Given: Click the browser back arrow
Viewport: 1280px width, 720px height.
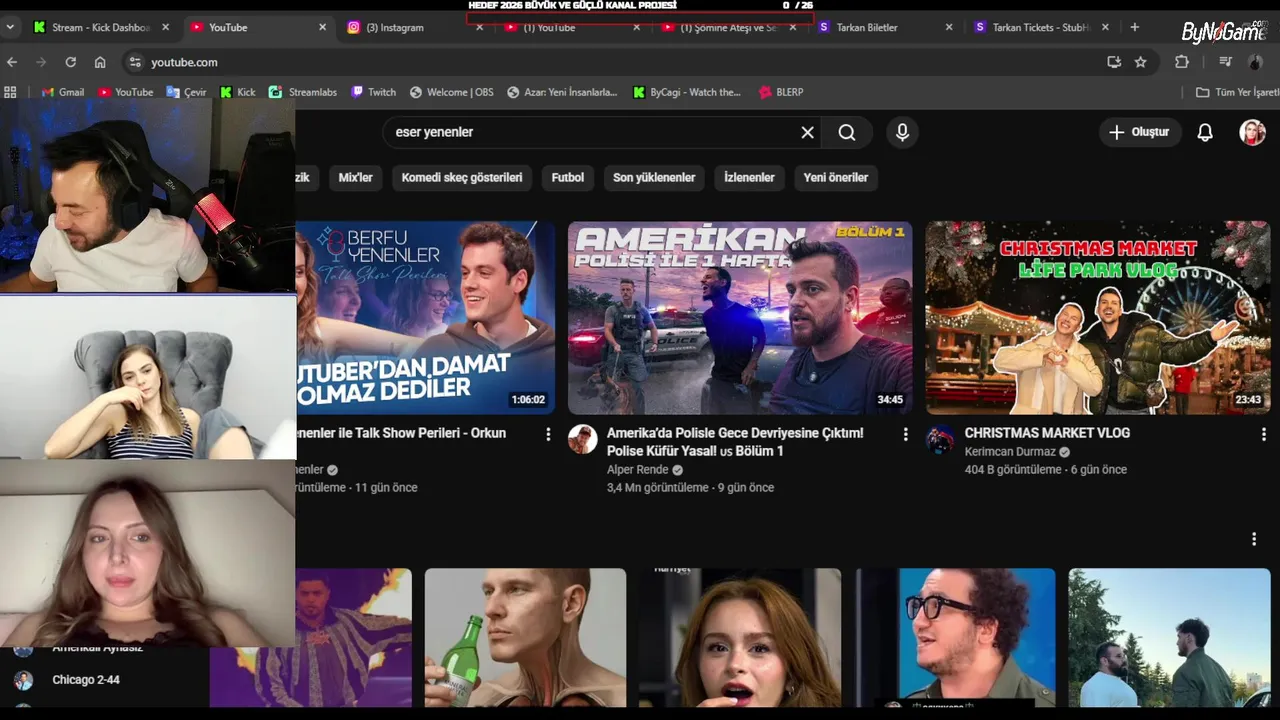Looking at the screenshot, I should [x=12, y=62].
